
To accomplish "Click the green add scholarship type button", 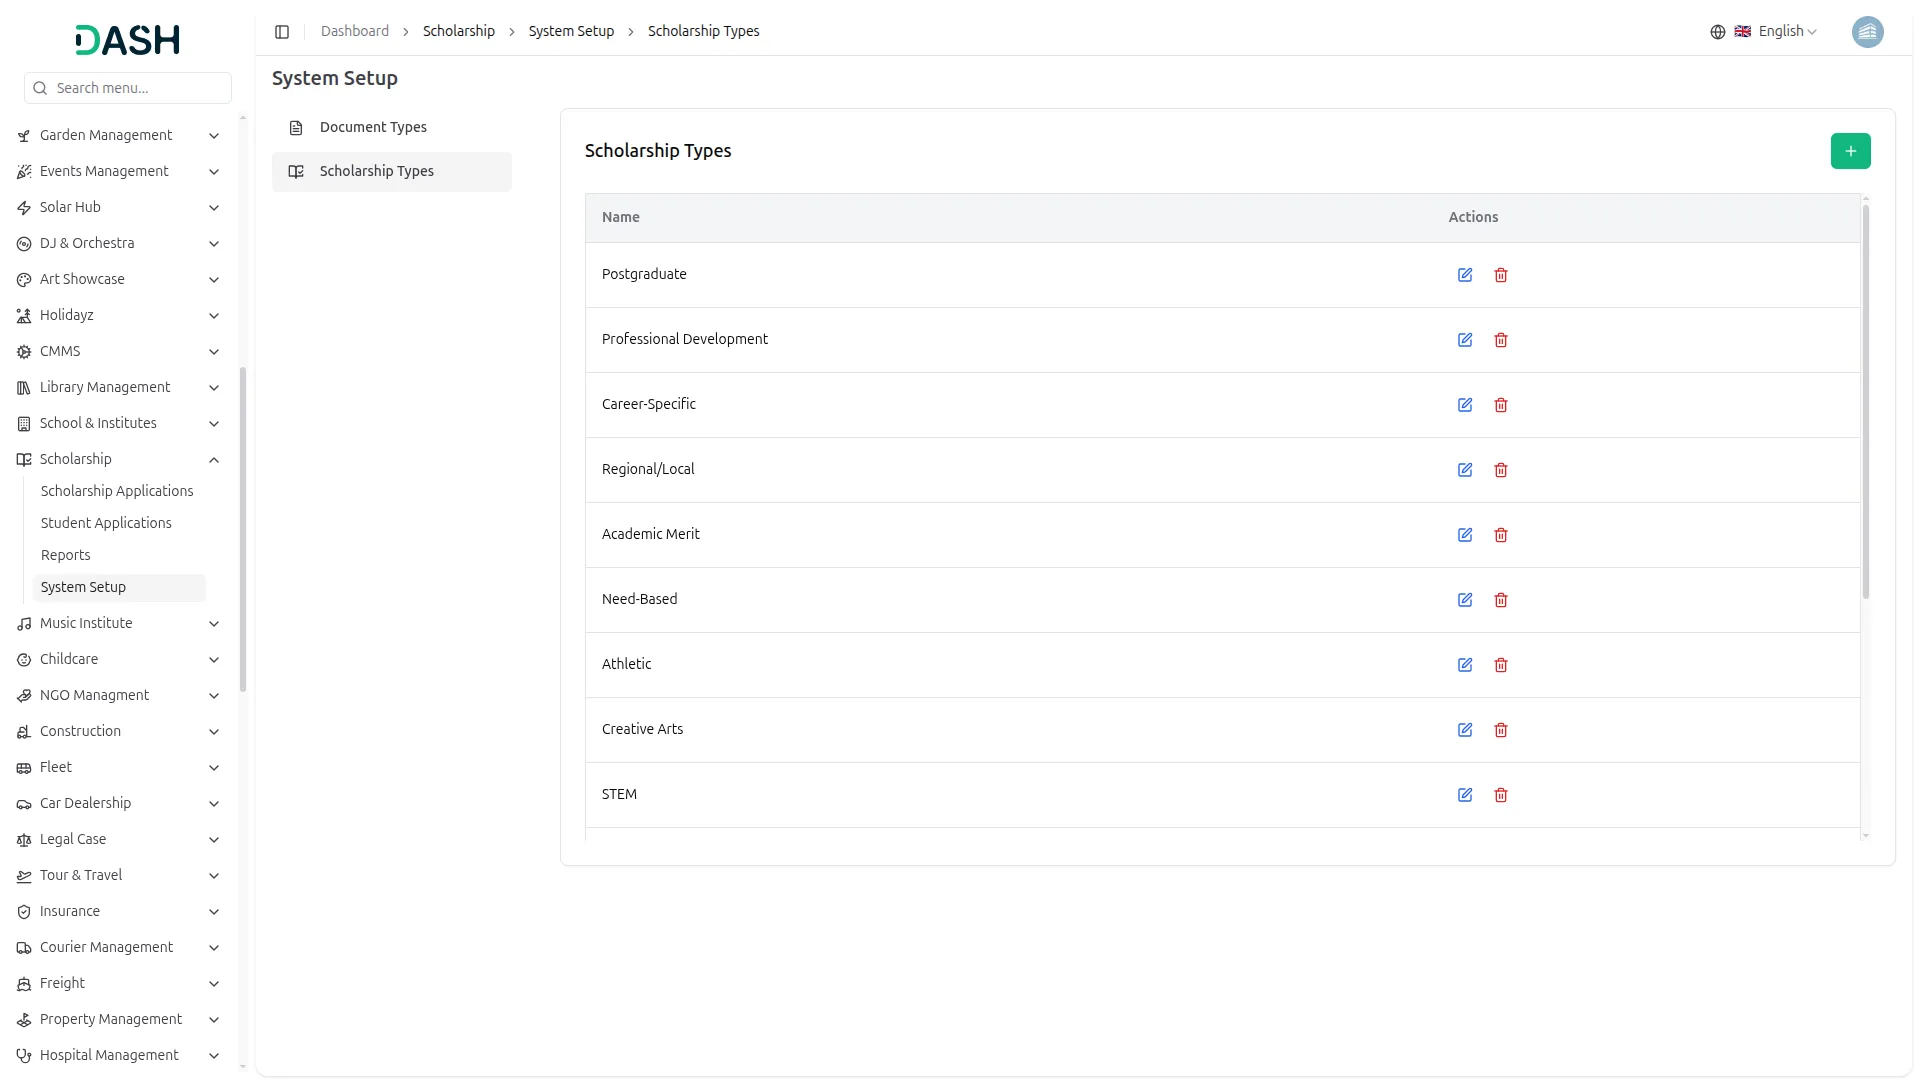I will [1850, 151].
